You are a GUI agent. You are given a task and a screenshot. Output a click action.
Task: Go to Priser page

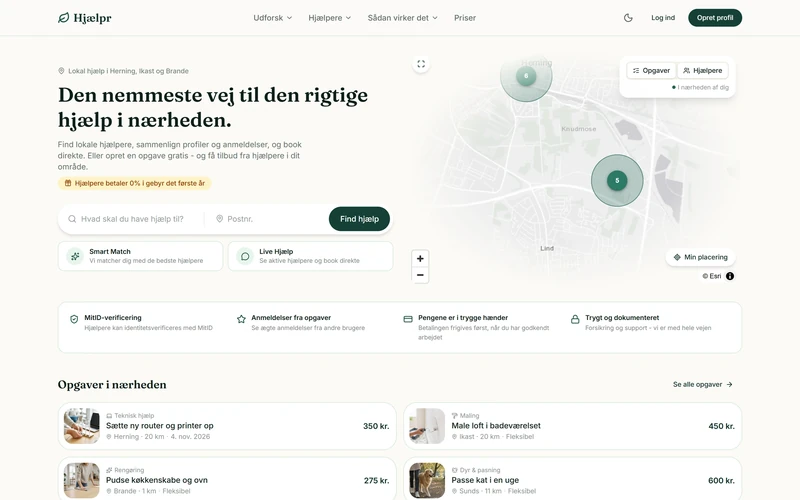click(465, 18)
